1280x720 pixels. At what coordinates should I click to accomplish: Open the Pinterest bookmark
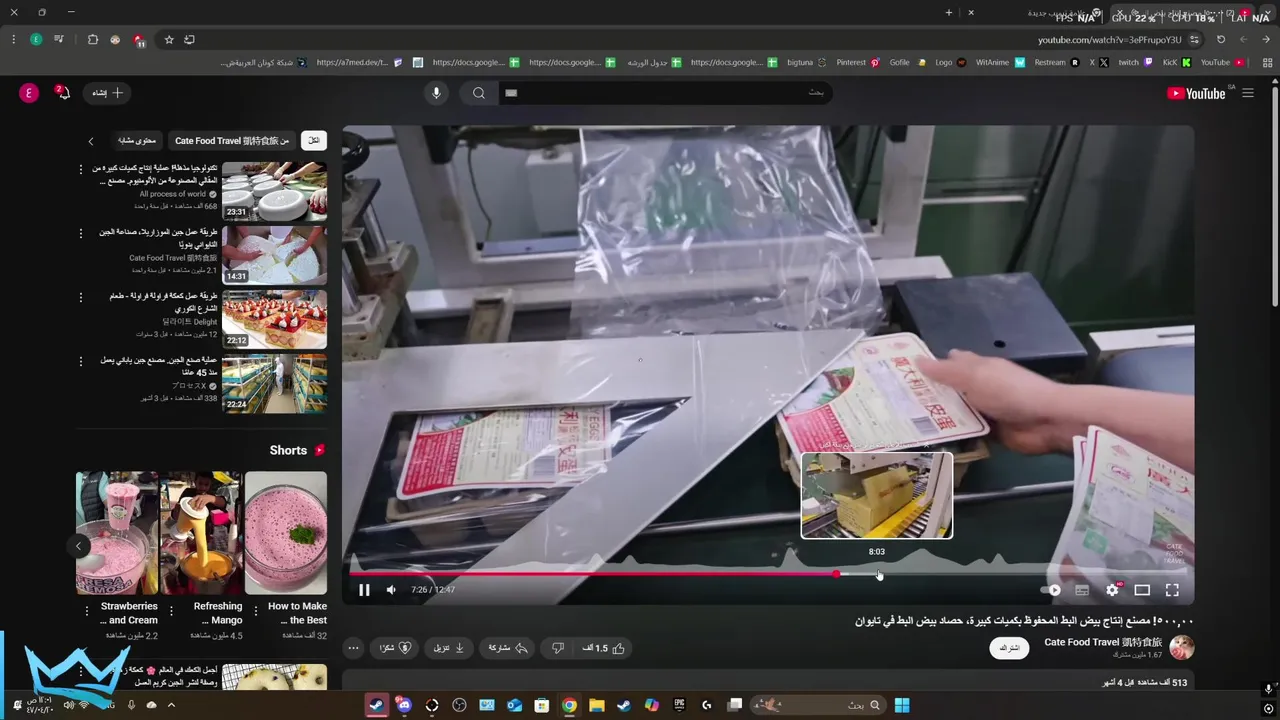tap(858, 62)
